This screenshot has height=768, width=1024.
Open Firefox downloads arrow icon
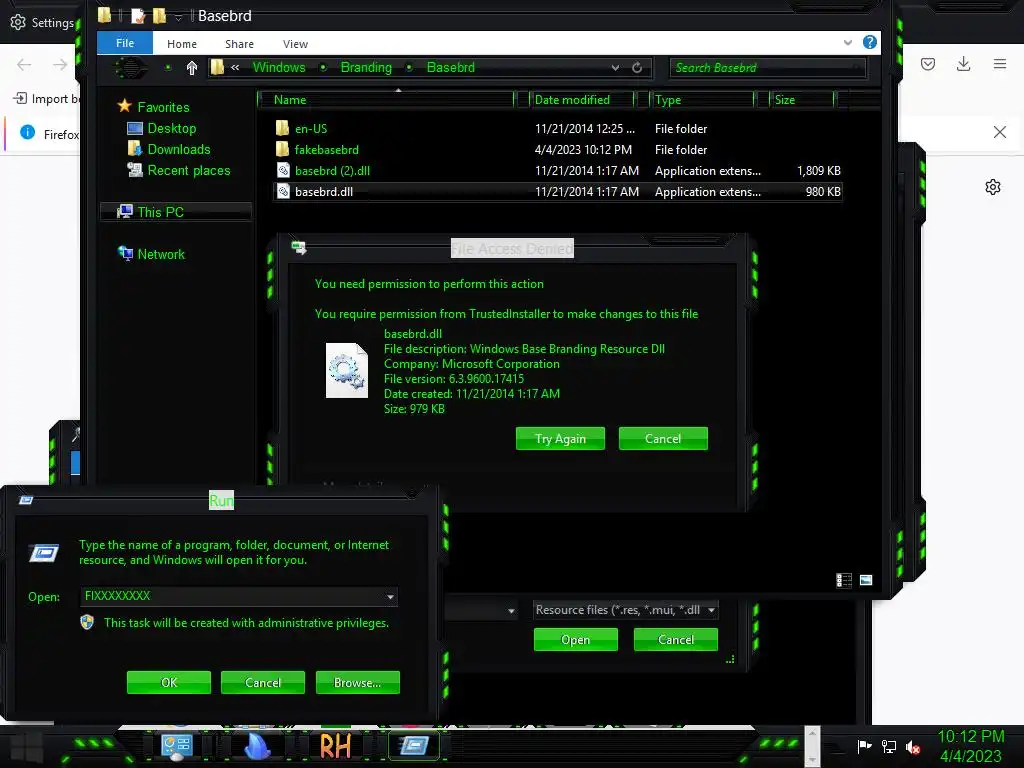pos(963,63)
